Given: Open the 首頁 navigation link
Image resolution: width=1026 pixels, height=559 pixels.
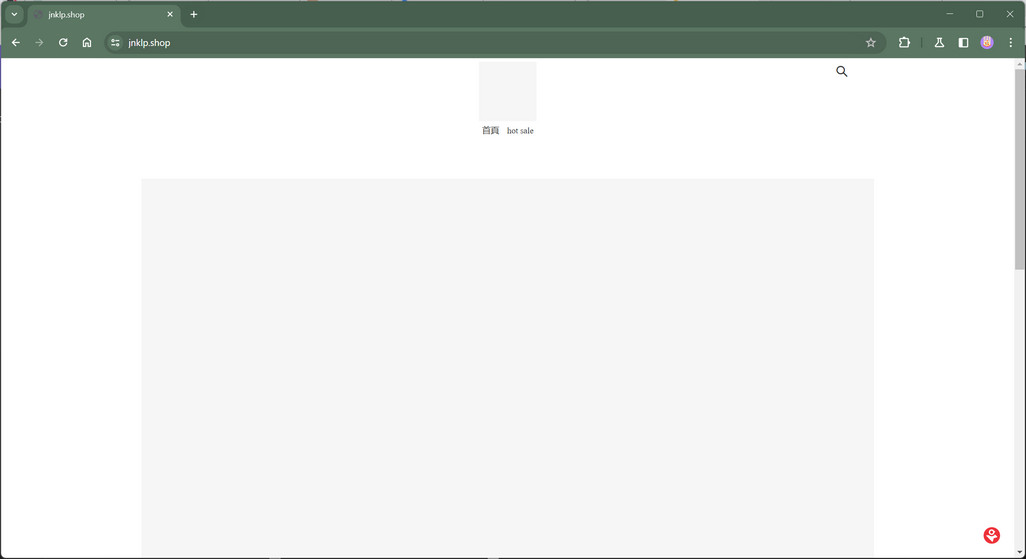Looking at the screenshot, I should [491, 131].
